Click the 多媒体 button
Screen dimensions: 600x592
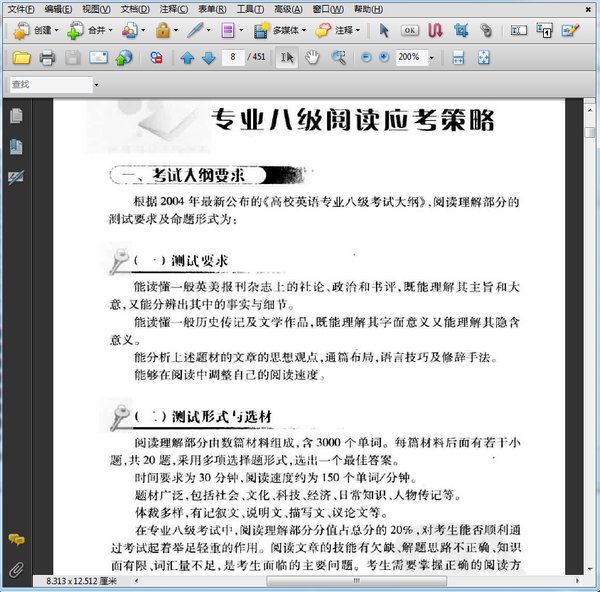[276, 30]
